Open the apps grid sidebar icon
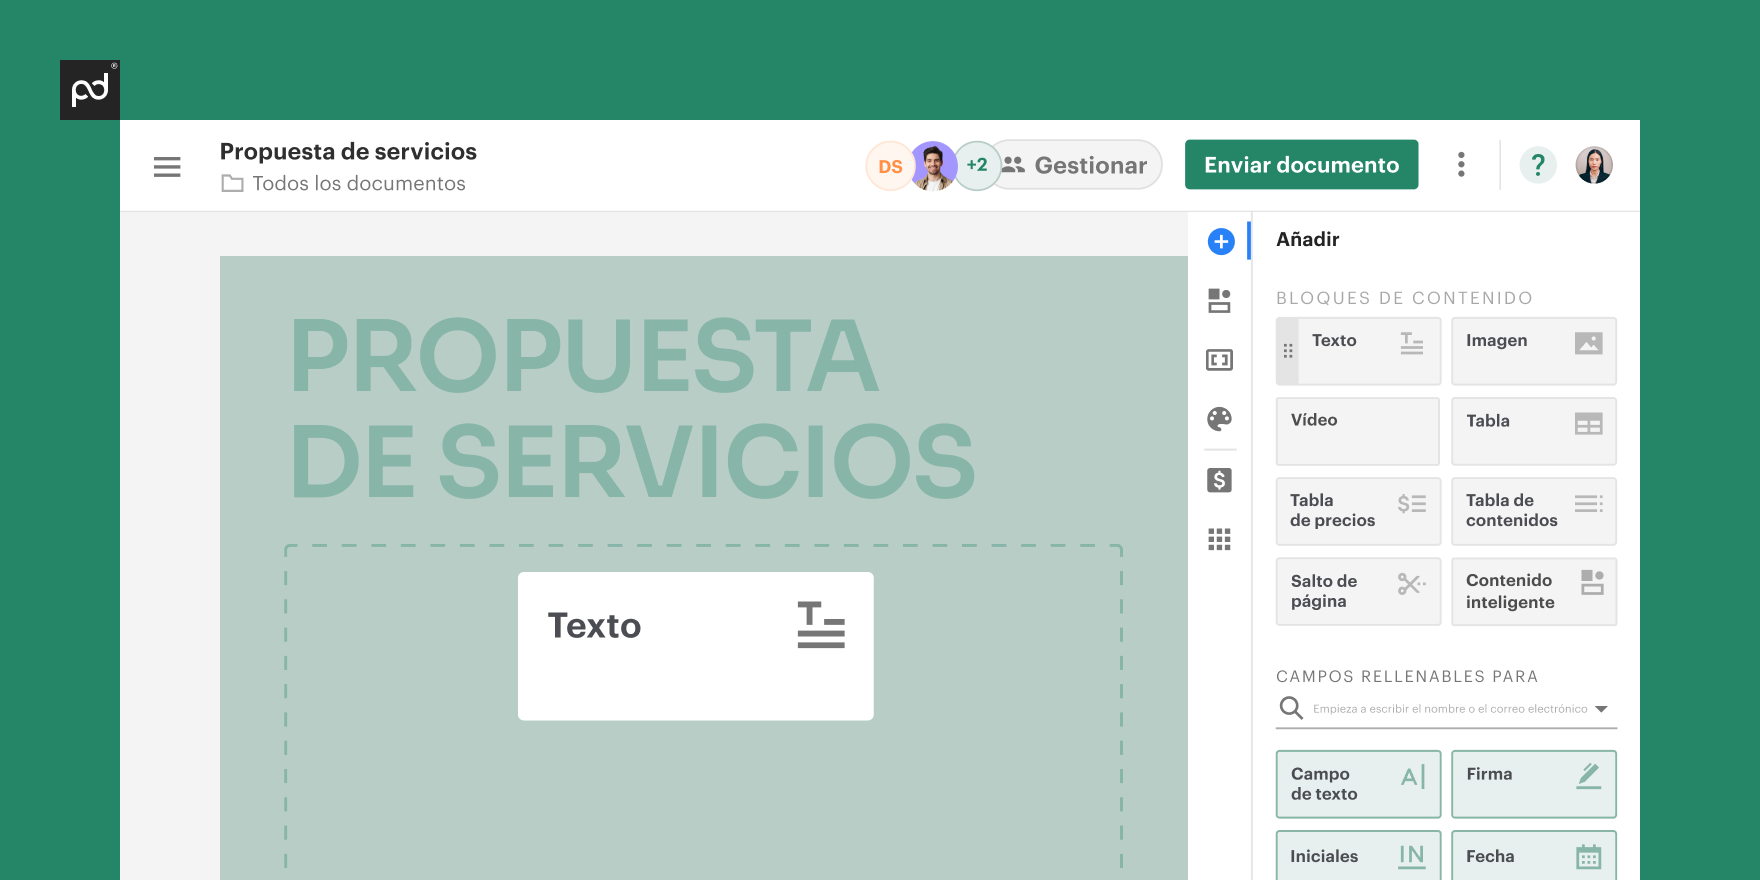Screen dimensions: 1760x880 1219,540
